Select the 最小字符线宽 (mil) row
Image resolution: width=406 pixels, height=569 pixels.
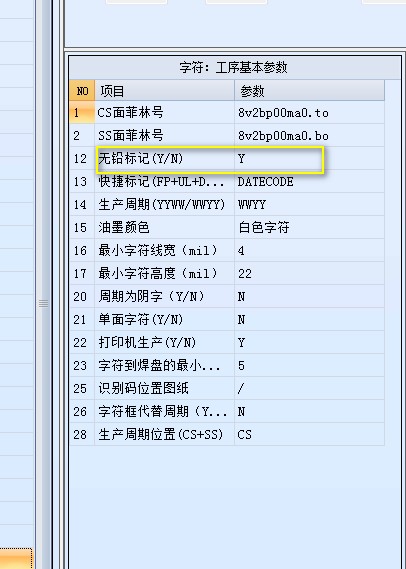click(x=227, y=250)
